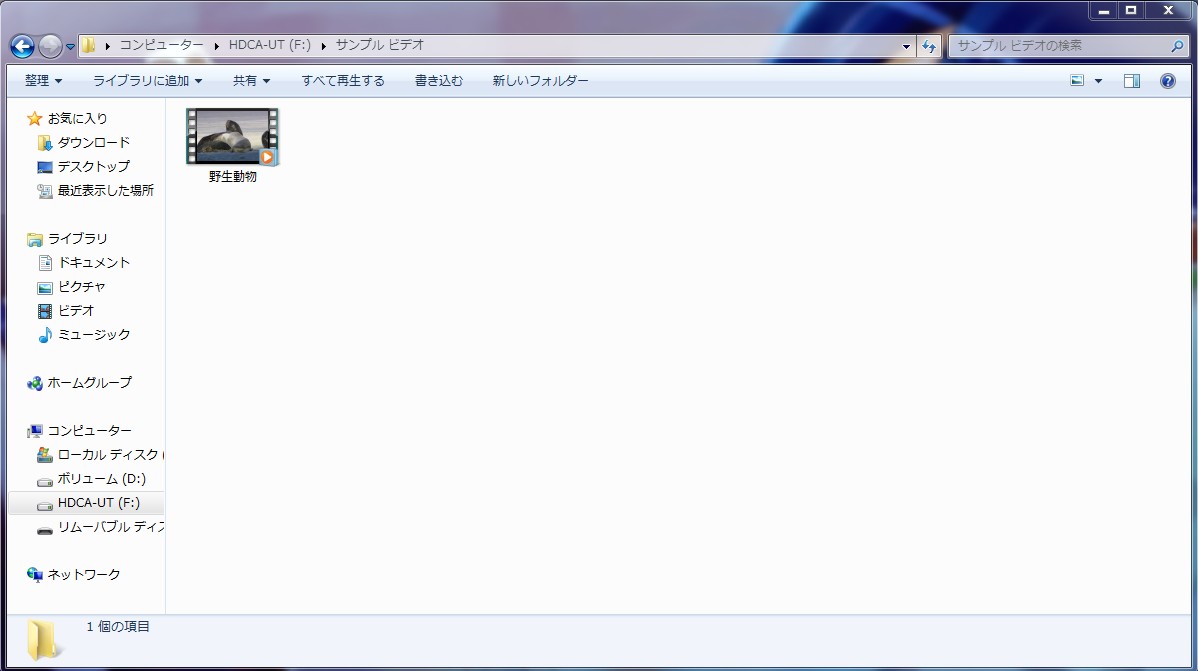Image resolution: width=1198 pixels, height=671 pixels.
Task: Select ネットワーク in navigation pane
Action: [84, 575]
